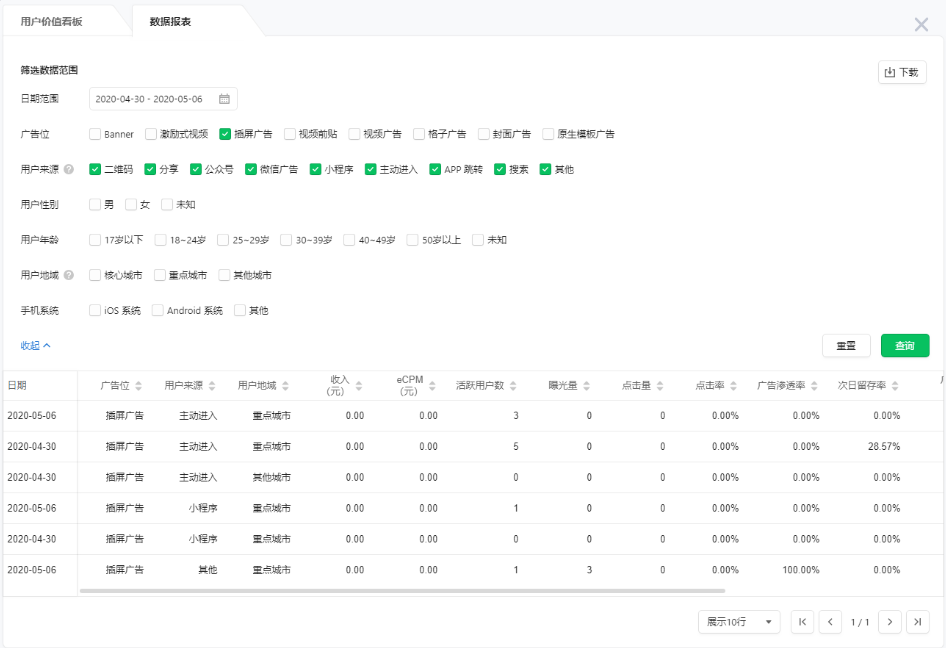Click the next page arrow icon
The width and height of the screenshot is (946, 648).
coord(889,621)
